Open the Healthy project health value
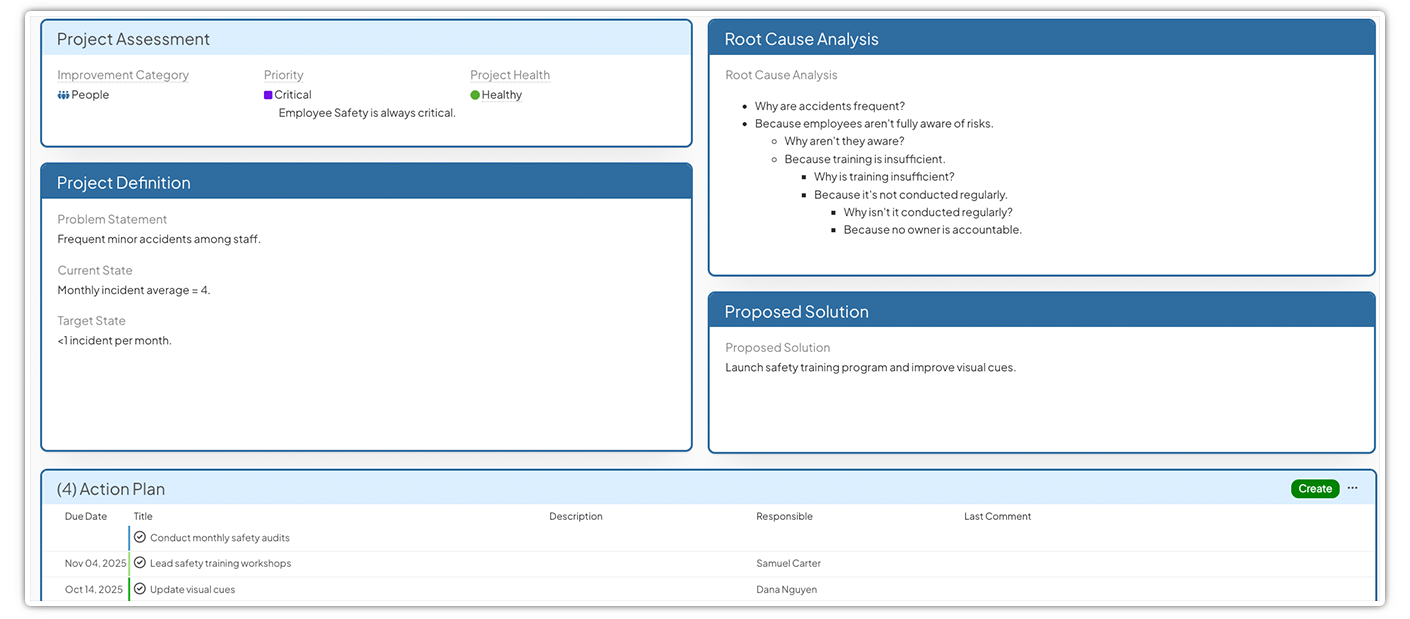Image resolution: width=1410 pixels, height=619 pixels. 501,95
